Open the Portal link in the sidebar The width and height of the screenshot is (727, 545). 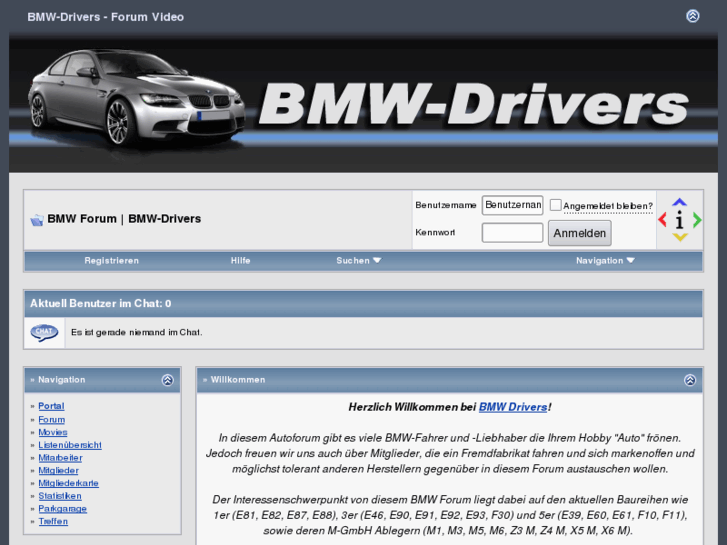click(51, 406)
